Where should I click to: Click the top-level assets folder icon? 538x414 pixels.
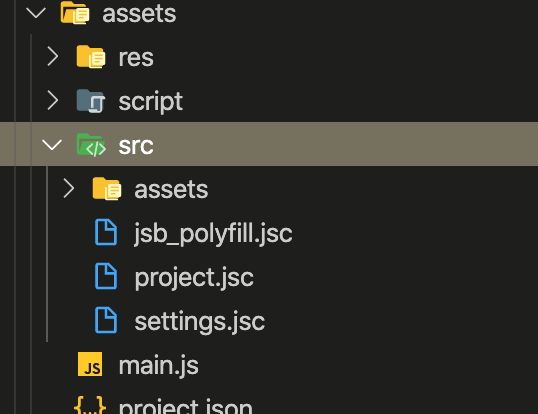click(75, 13)
